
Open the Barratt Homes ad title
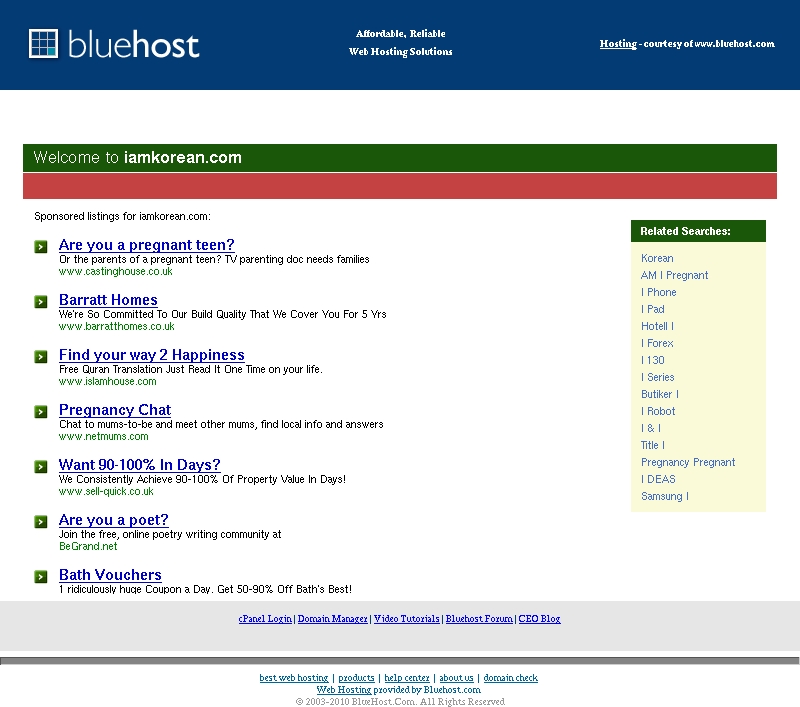[108, 300]
